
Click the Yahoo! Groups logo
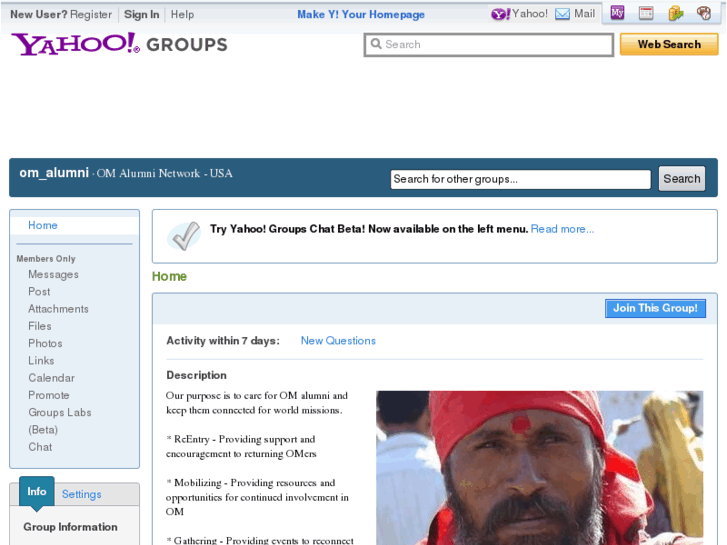coord(119,44)
